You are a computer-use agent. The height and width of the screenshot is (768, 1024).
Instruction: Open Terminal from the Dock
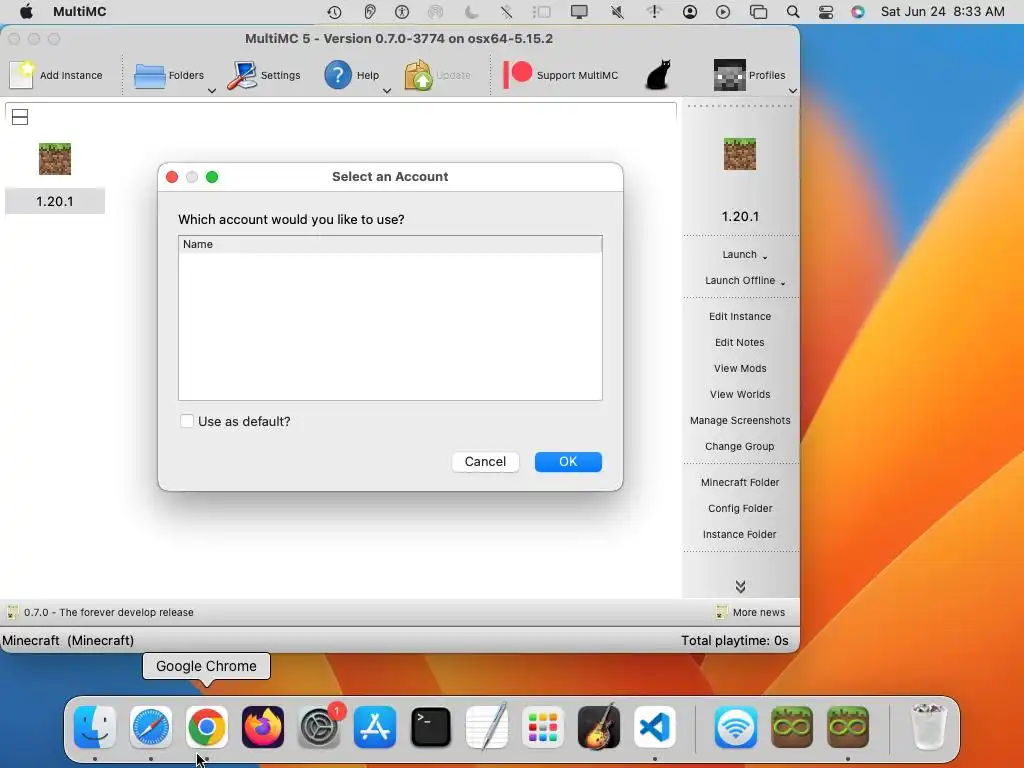(431, 727)
